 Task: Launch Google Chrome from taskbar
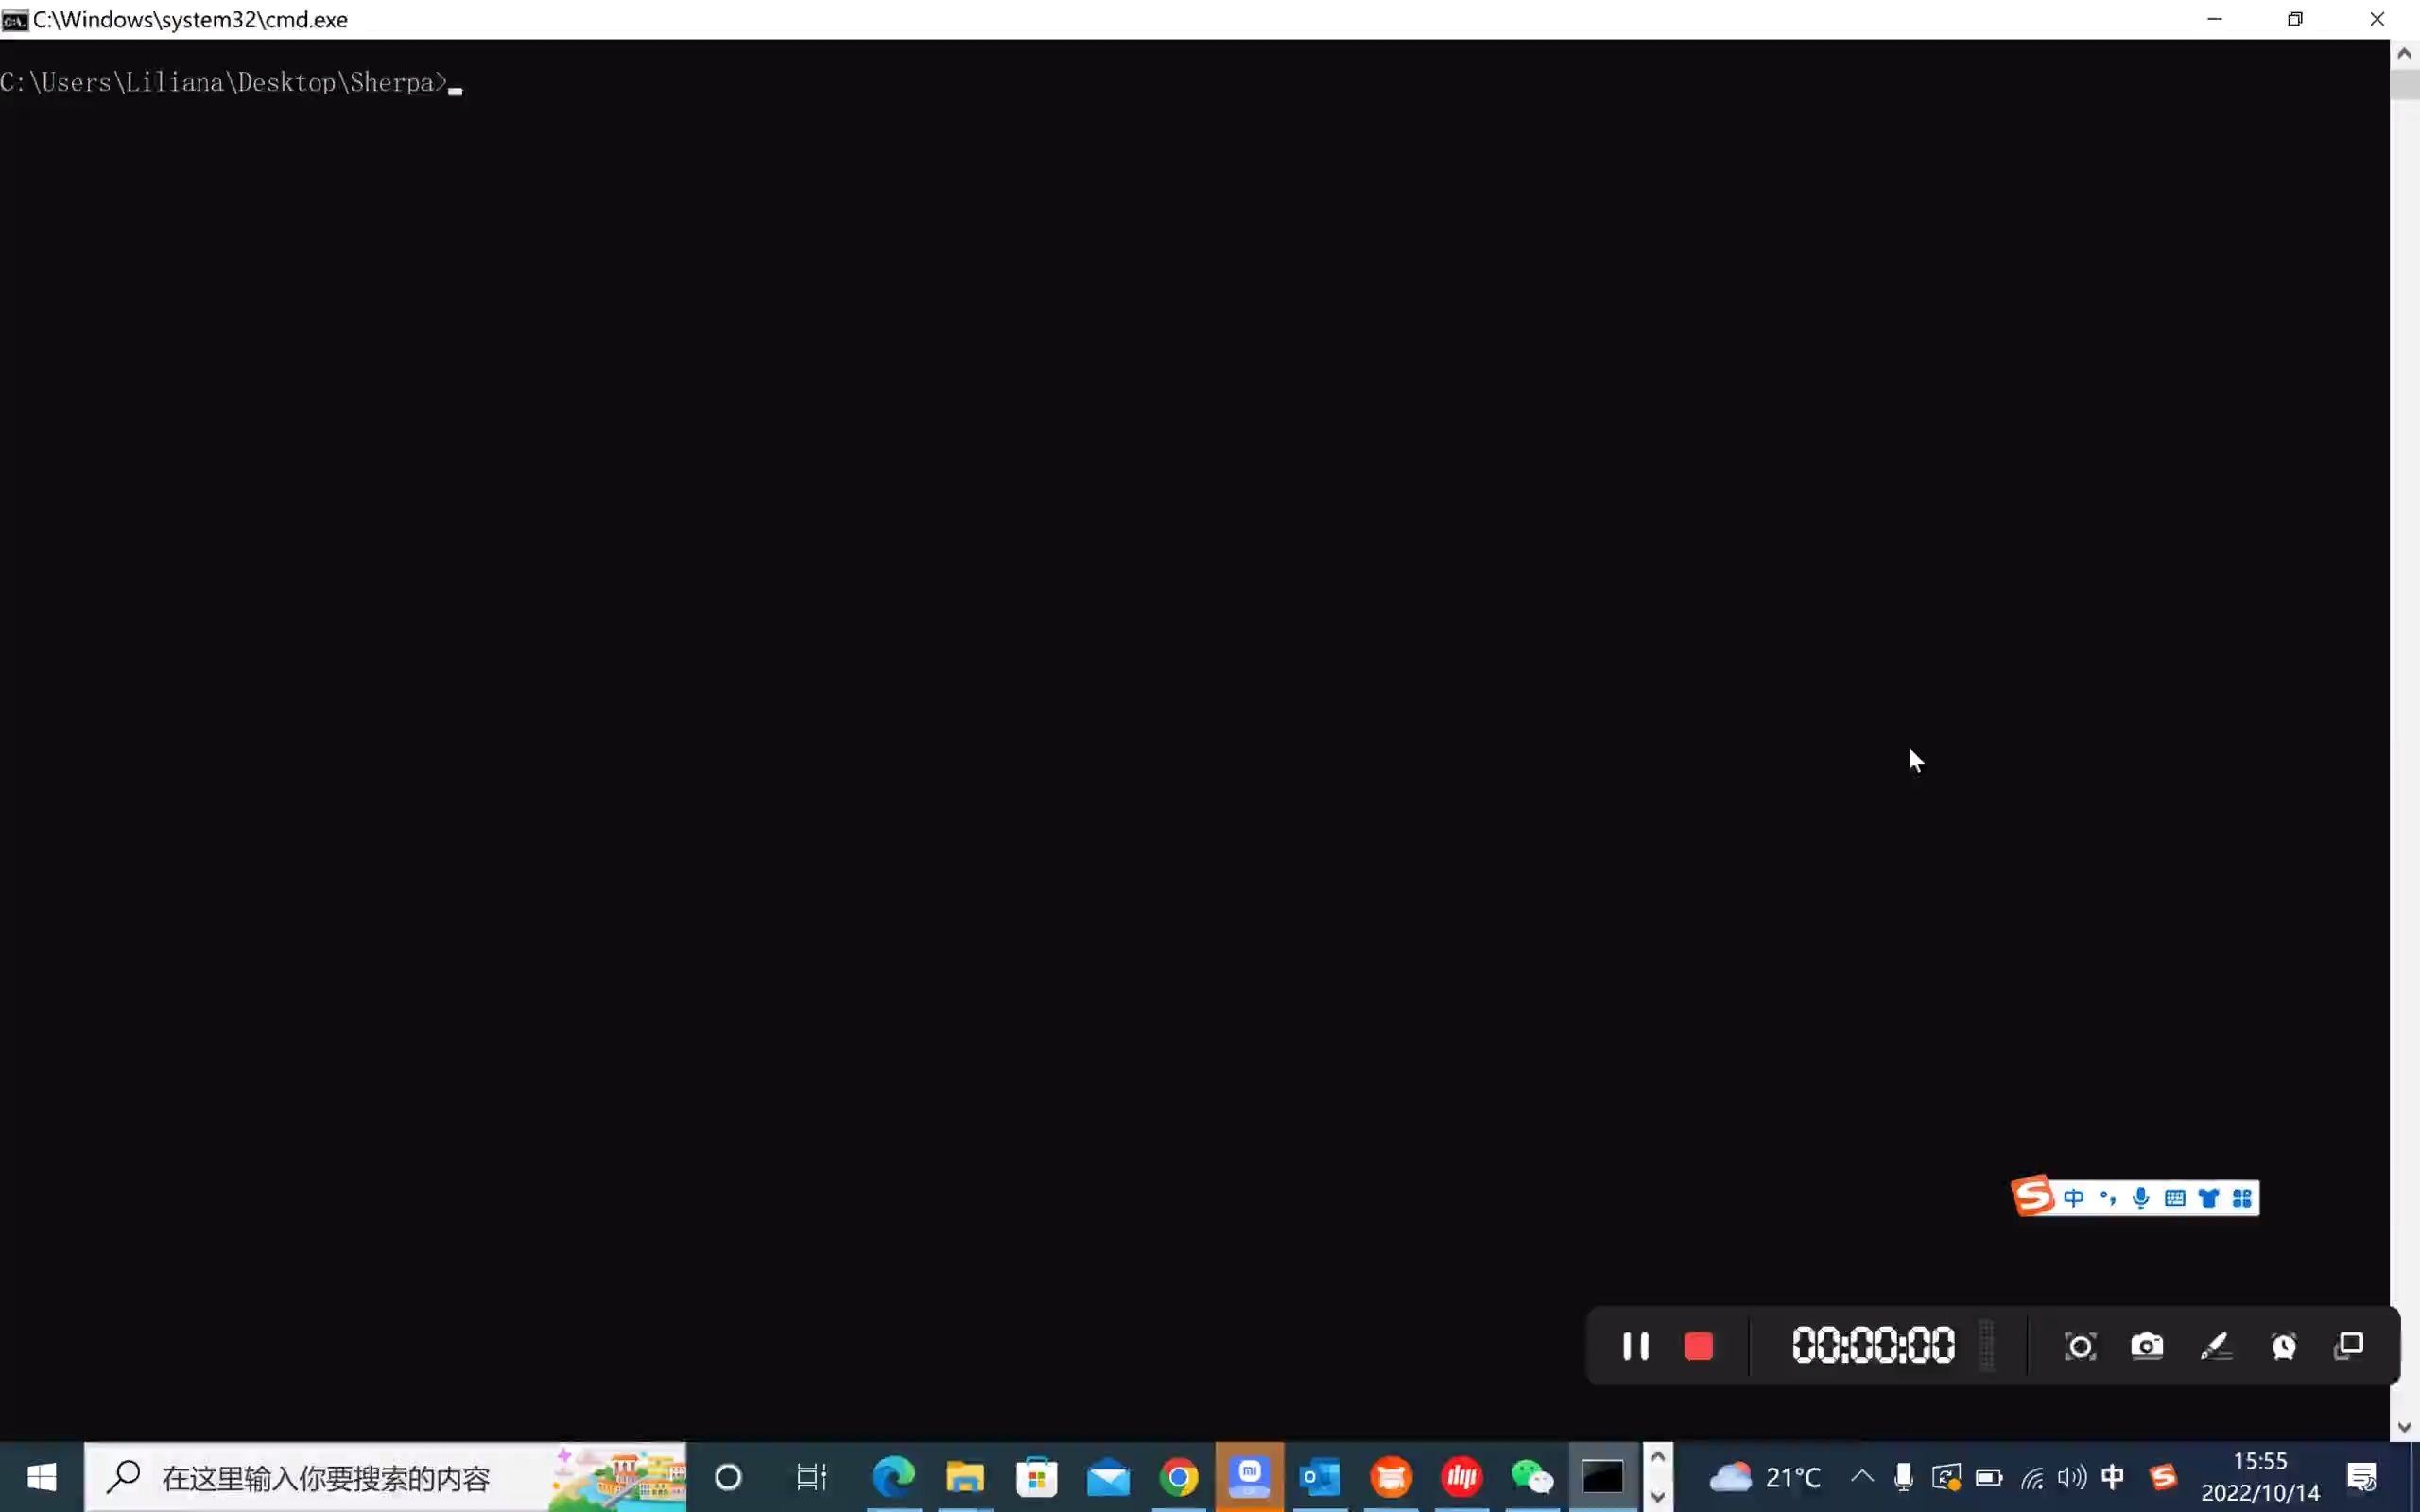click(1179, 1477)
